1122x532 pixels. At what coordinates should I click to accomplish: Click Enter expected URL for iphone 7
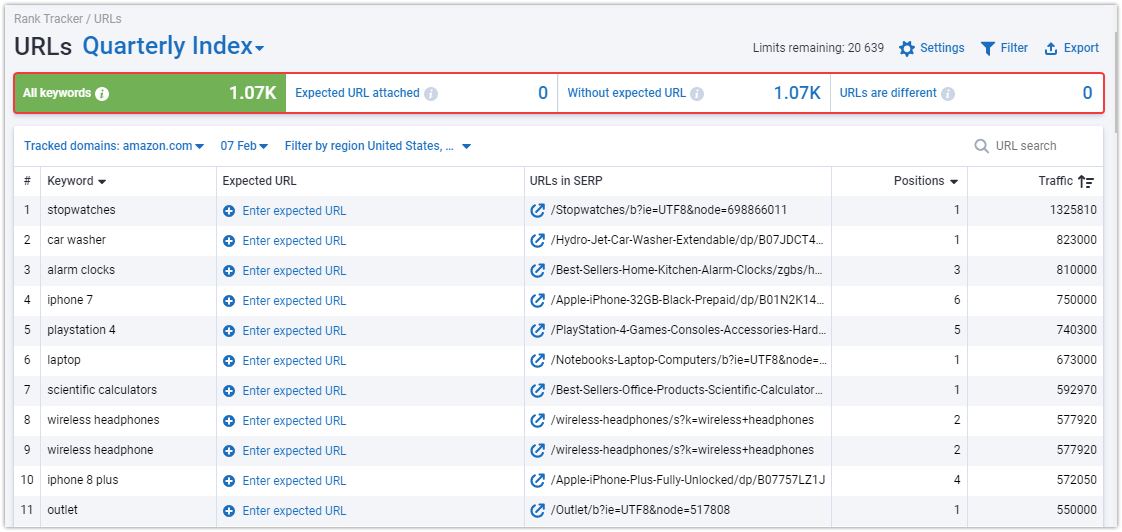tap(294, 301)
